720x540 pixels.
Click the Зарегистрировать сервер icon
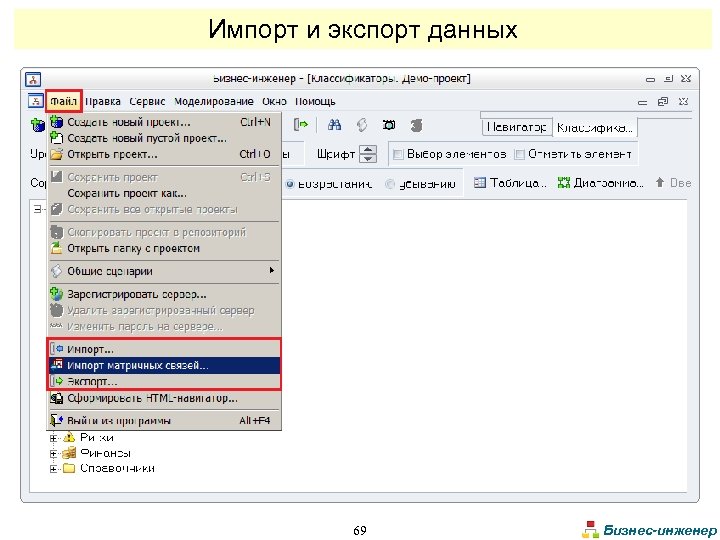56,294
